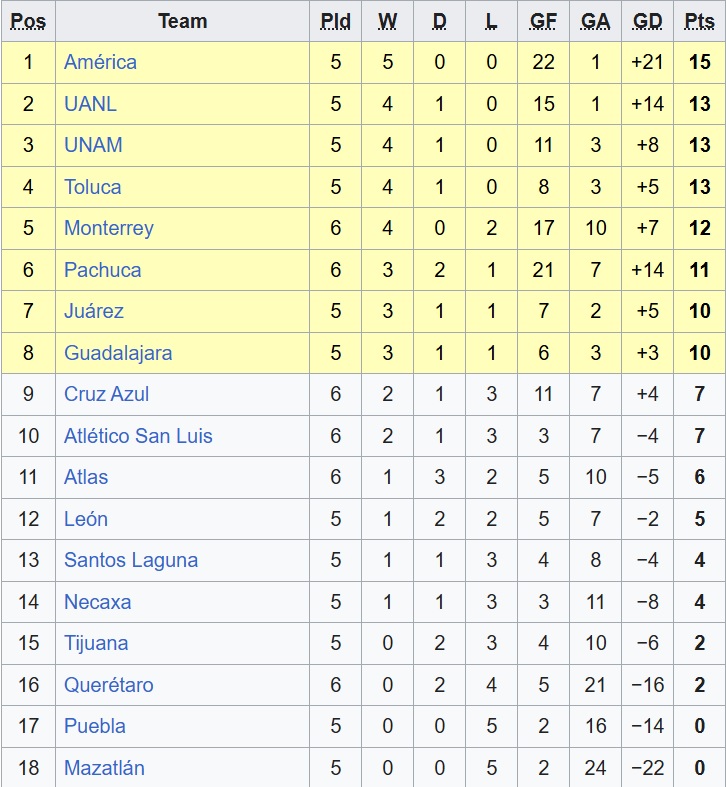
Task: Click the GD column header abbreviation
Action: (x=648, y=21)
